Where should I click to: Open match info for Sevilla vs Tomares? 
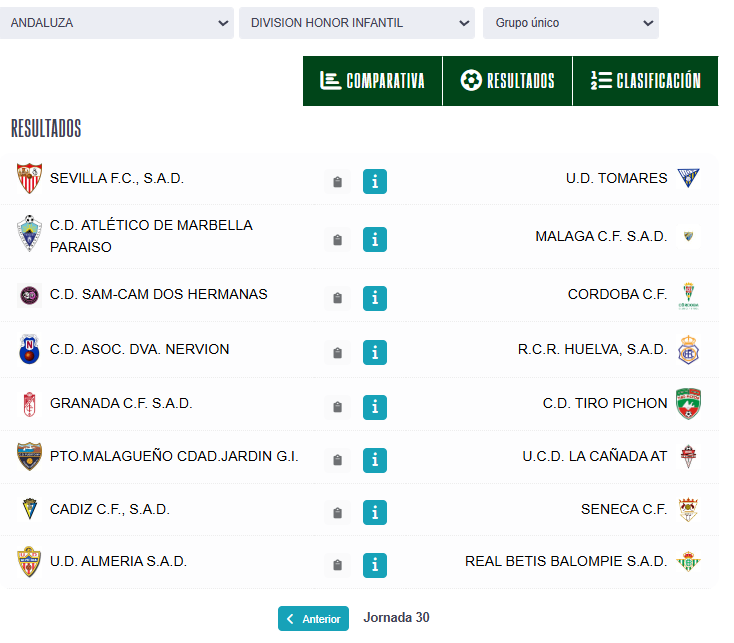(x=374, y=182)
